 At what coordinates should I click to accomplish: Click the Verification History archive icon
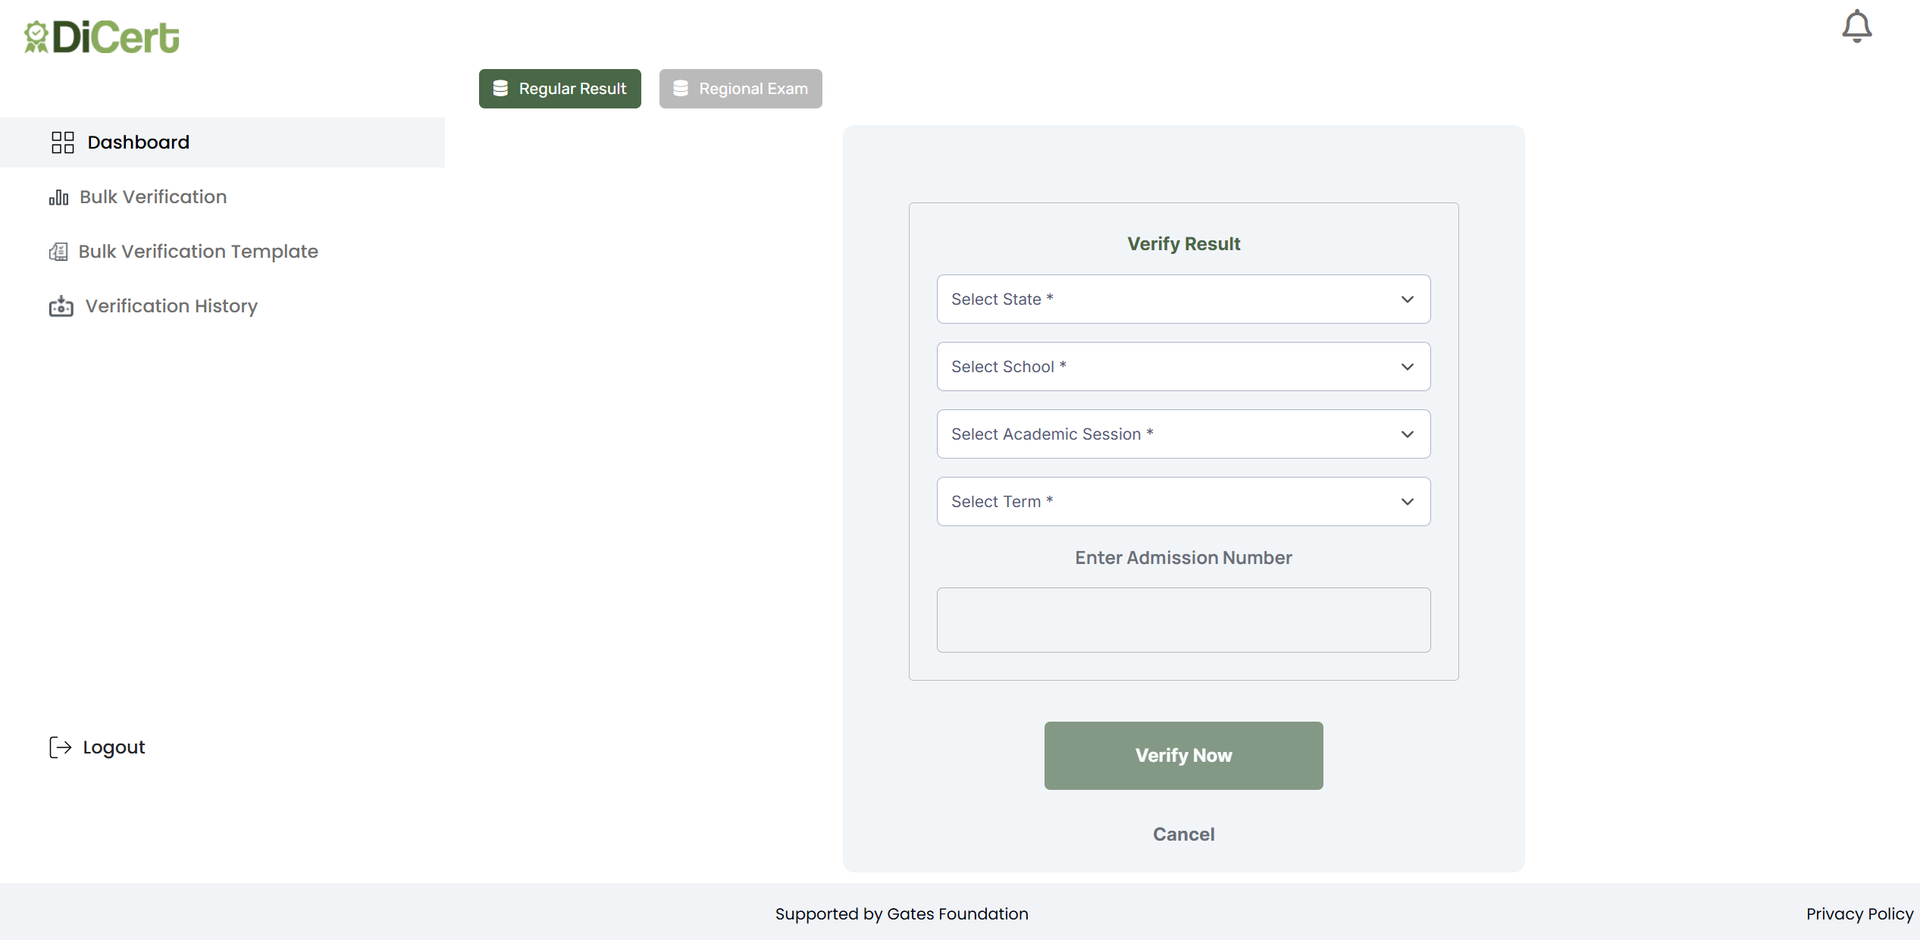coord(61,306)
